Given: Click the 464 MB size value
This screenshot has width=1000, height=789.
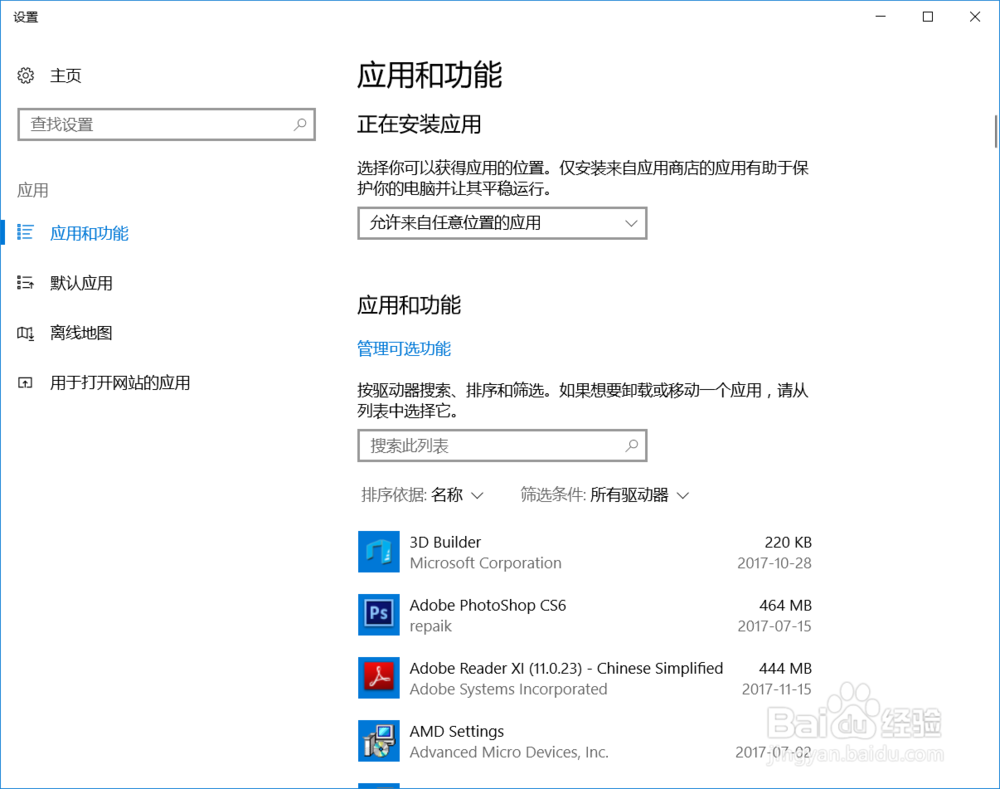Looking at the screenshot, I should click(x=785, y=605).
